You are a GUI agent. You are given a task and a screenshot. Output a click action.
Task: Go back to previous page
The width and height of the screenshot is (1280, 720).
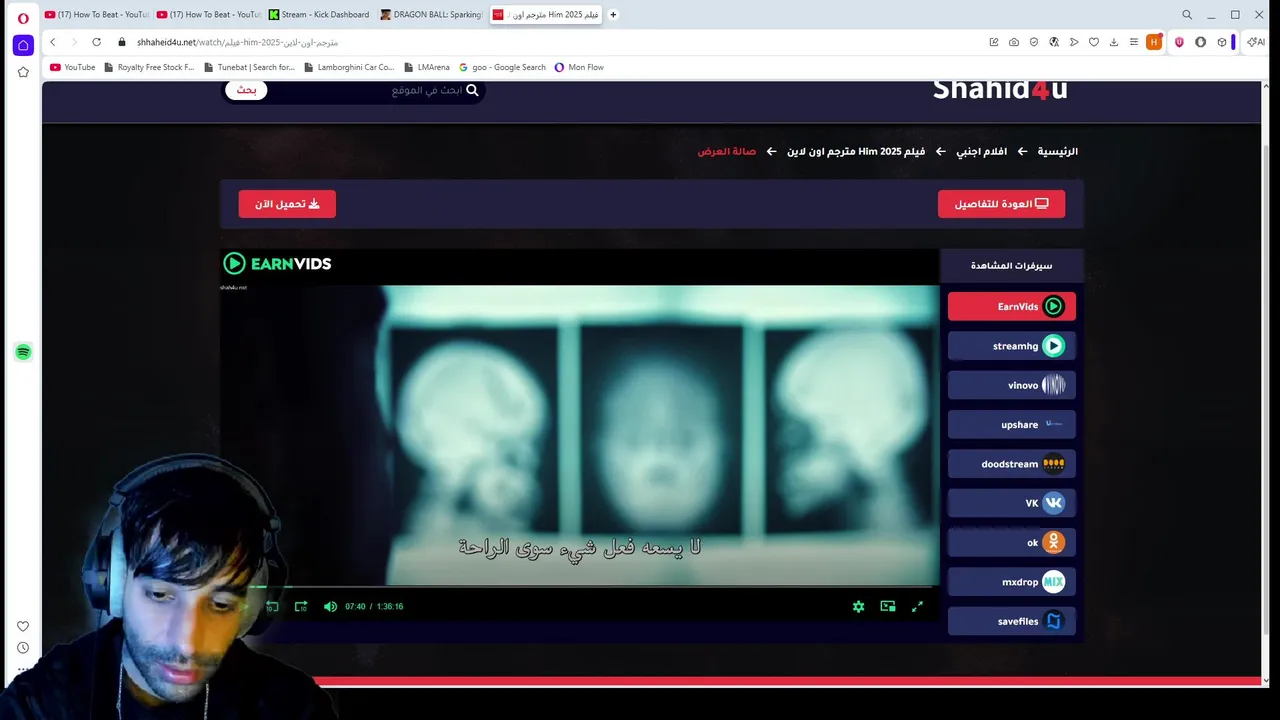click(53, 42)
